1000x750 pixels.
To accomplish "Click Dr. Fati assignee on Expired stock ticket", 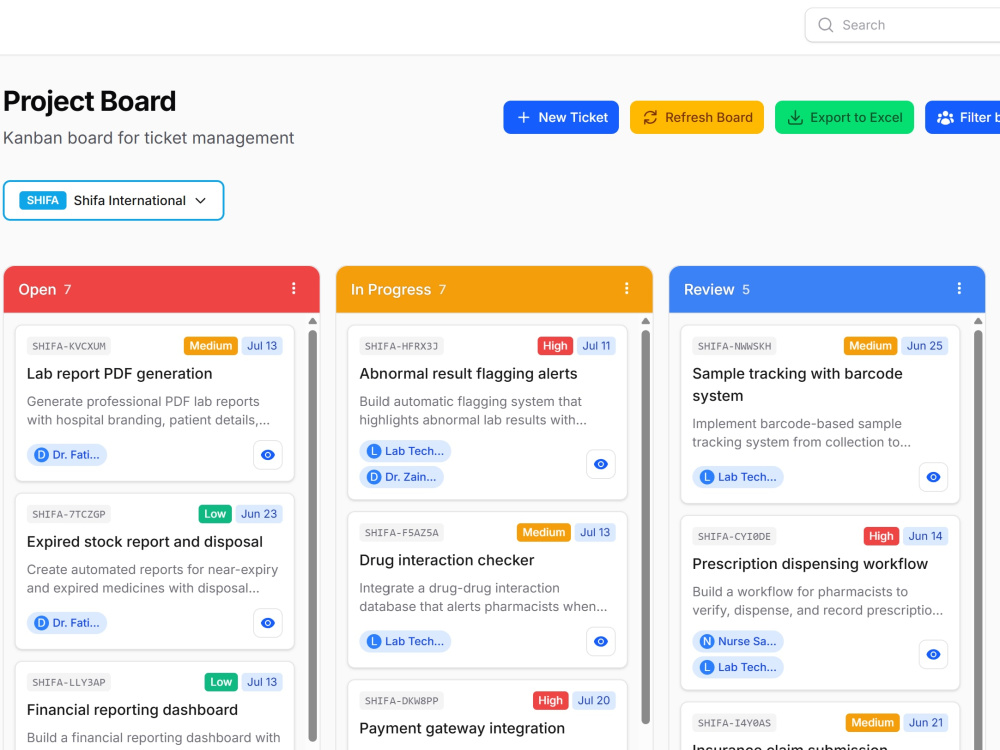I will pyautogui.click(x=67, y=623).
